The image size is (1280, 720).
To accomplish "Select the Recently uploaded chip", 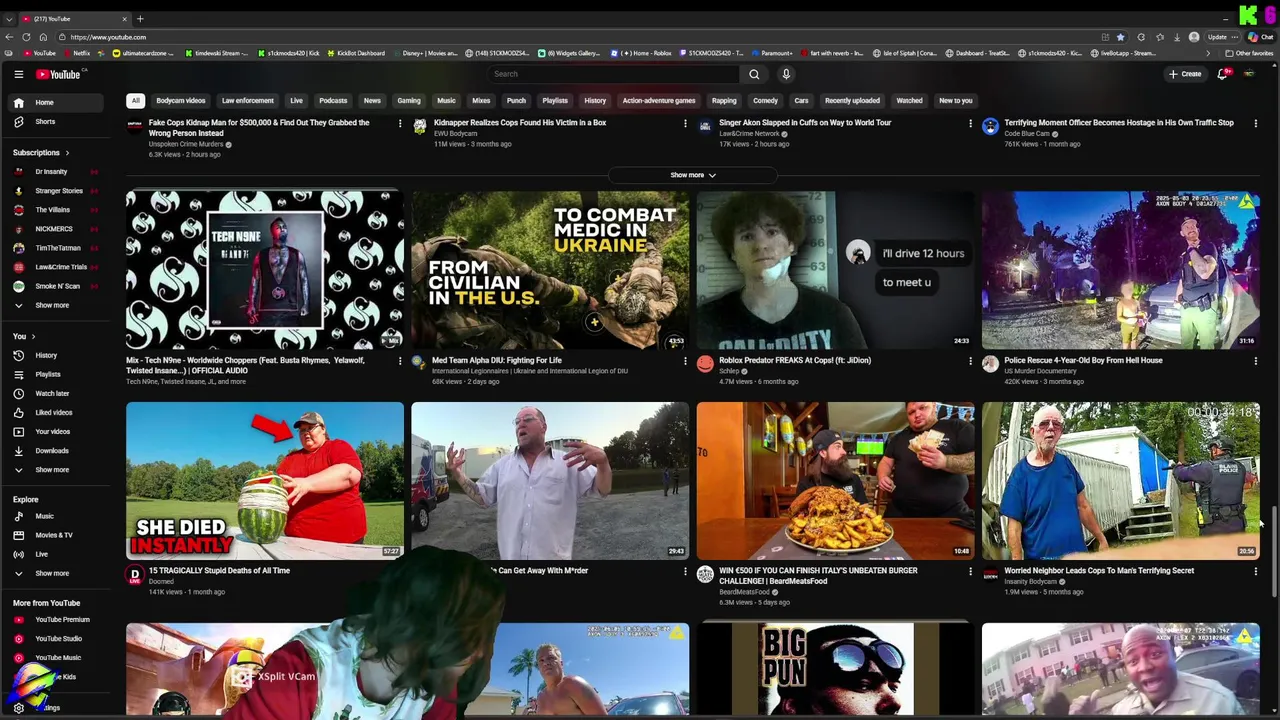I will coord(852,100).
